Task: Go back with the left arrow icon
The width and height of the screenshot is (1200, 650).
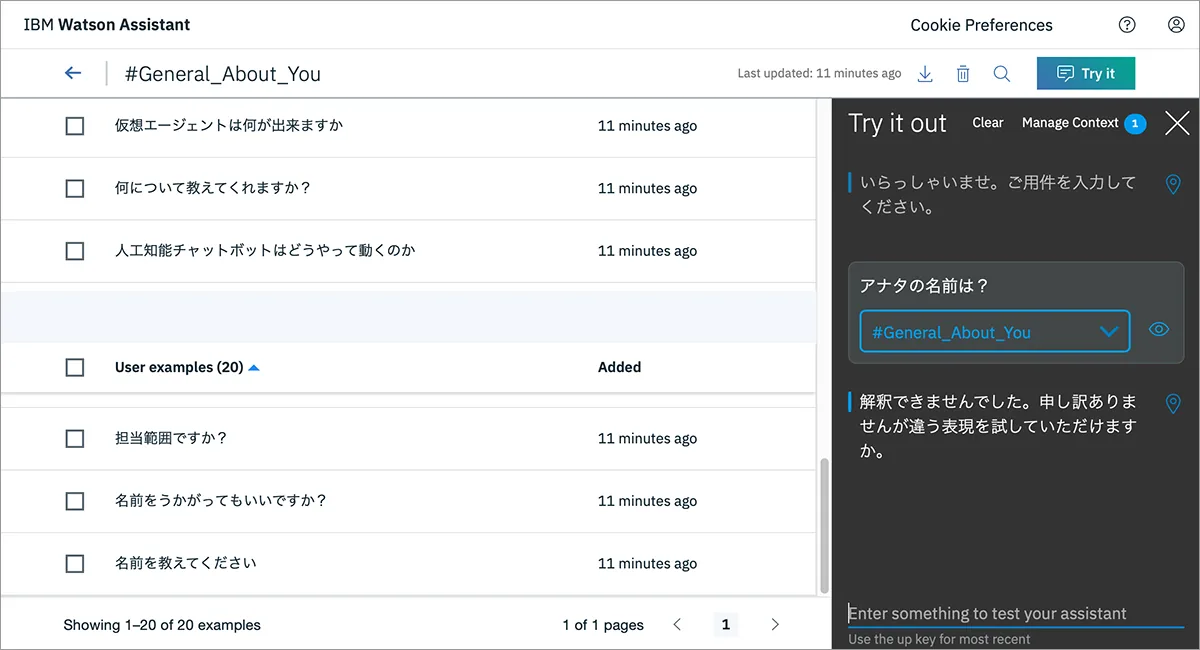Action: click(72, 73)
